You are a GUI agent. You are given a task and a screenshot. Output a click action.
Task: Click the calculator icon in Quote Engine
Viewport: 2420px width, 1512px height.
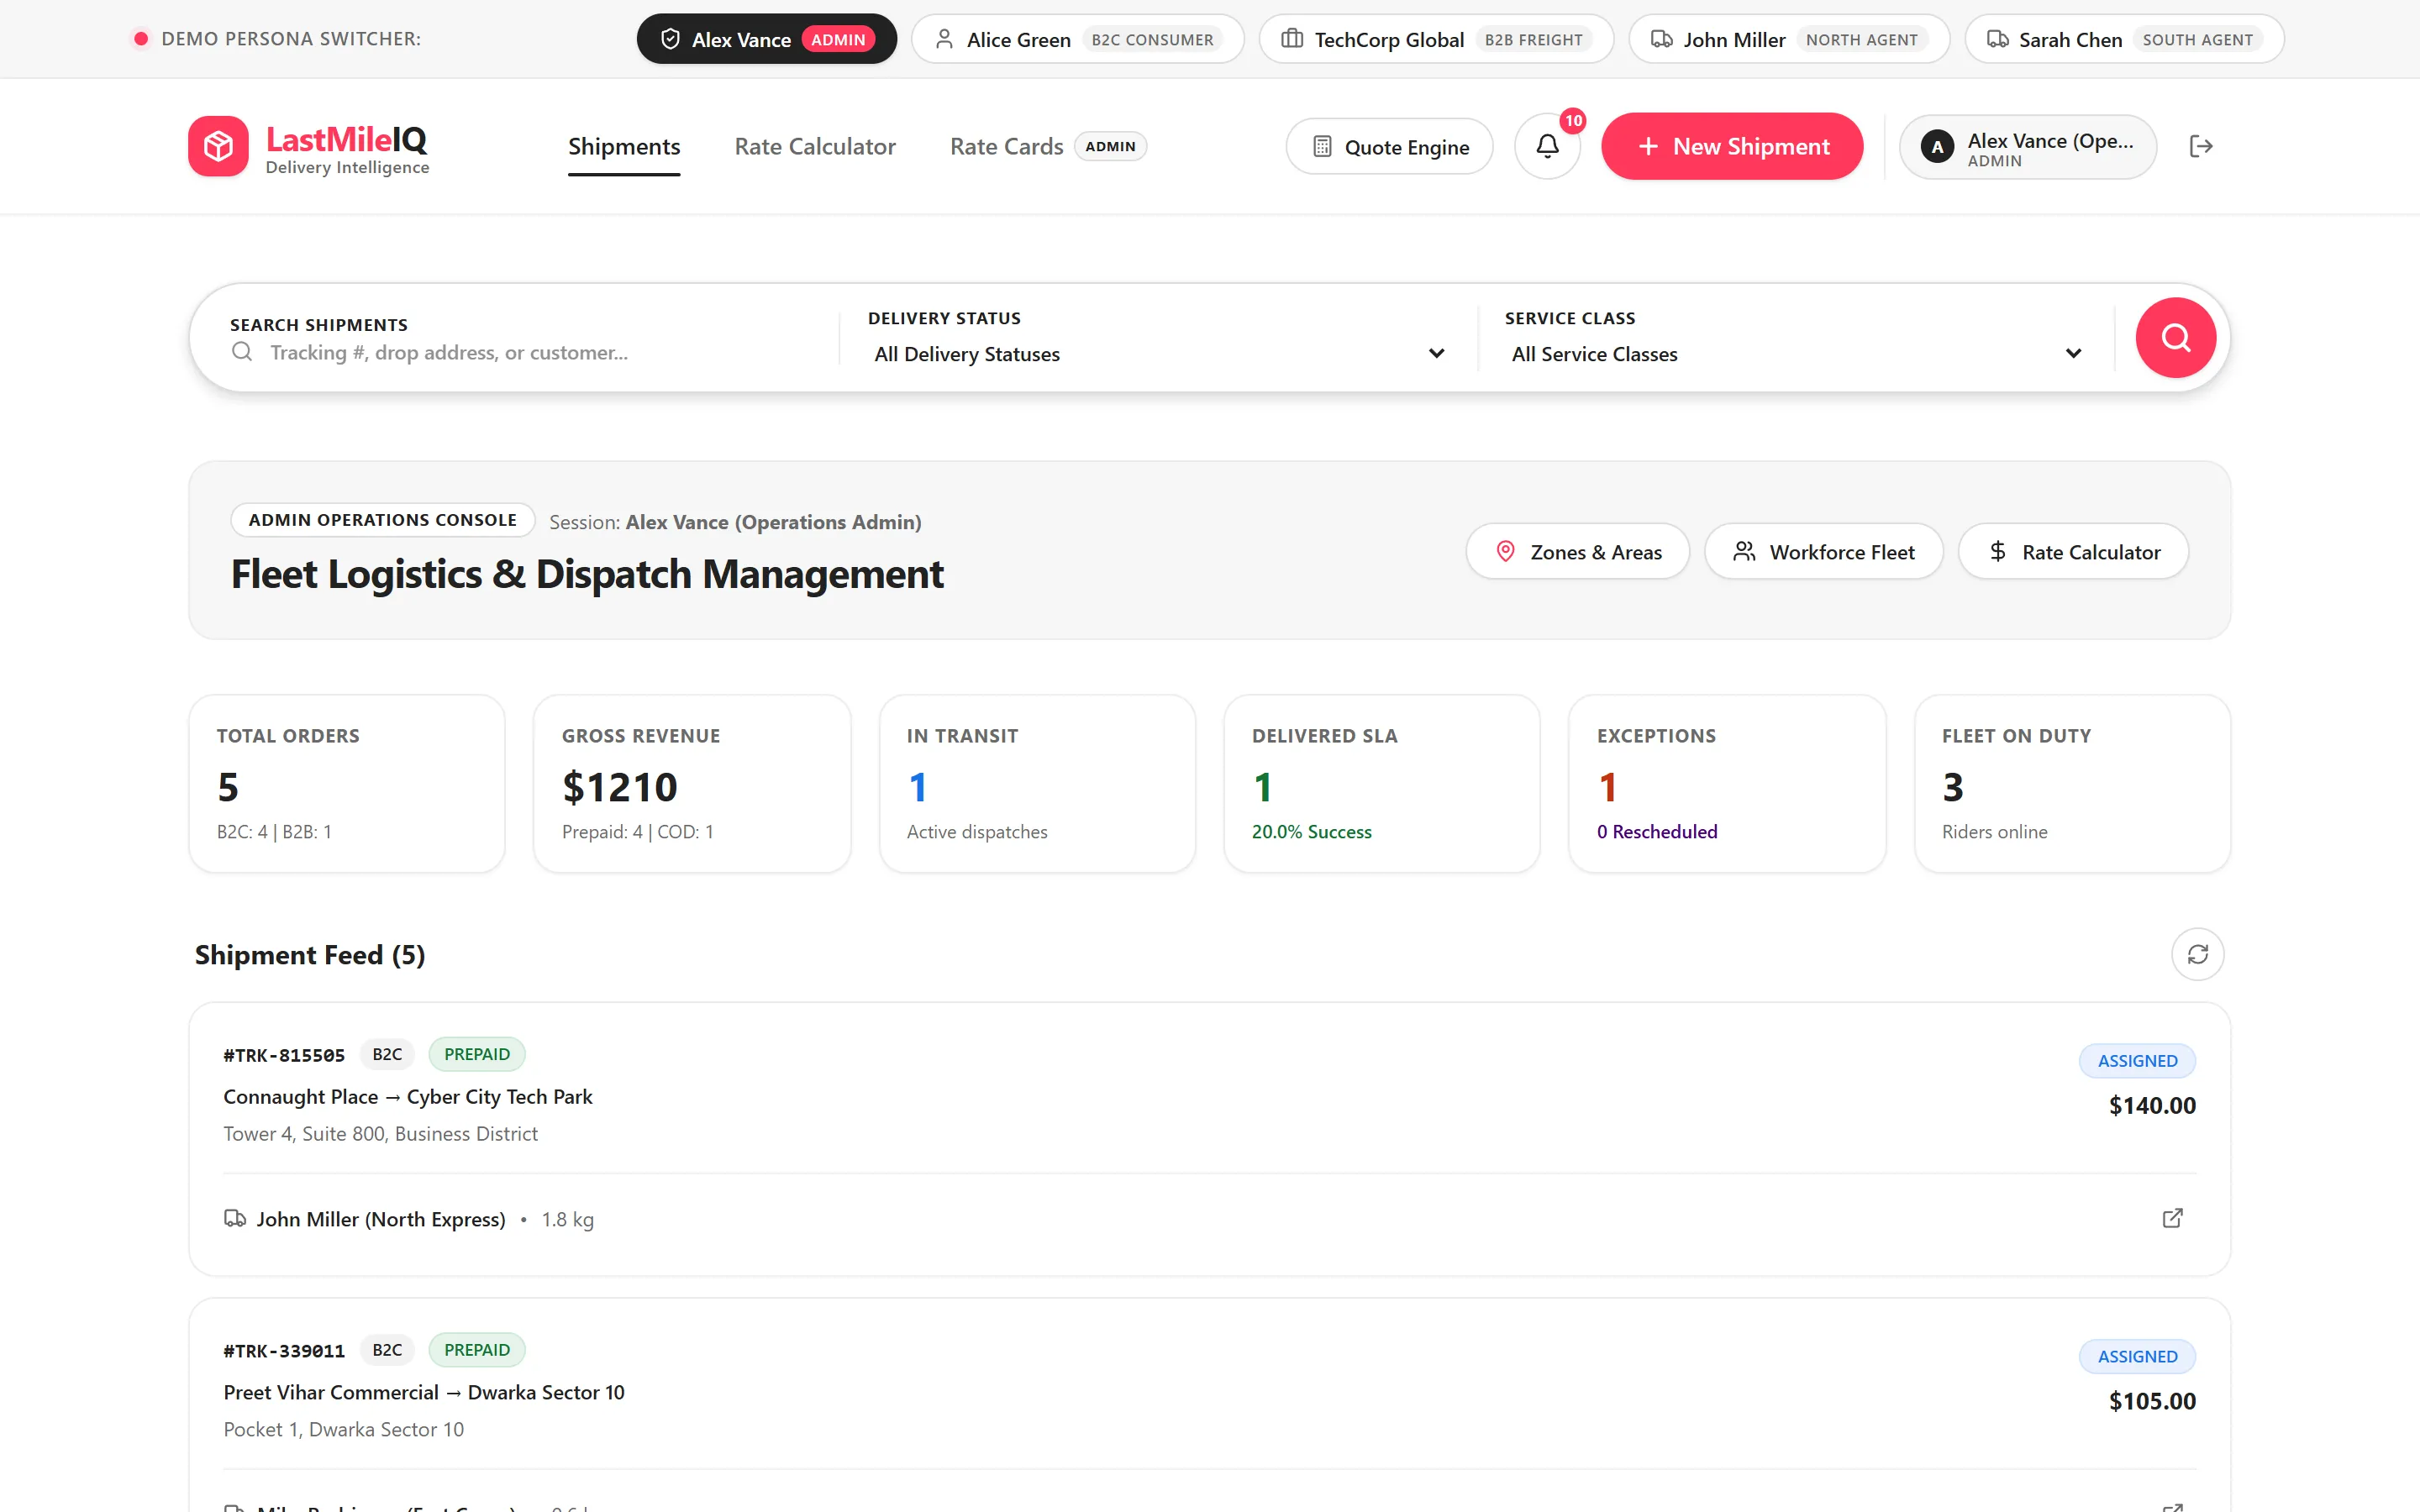pos(1322,146)
